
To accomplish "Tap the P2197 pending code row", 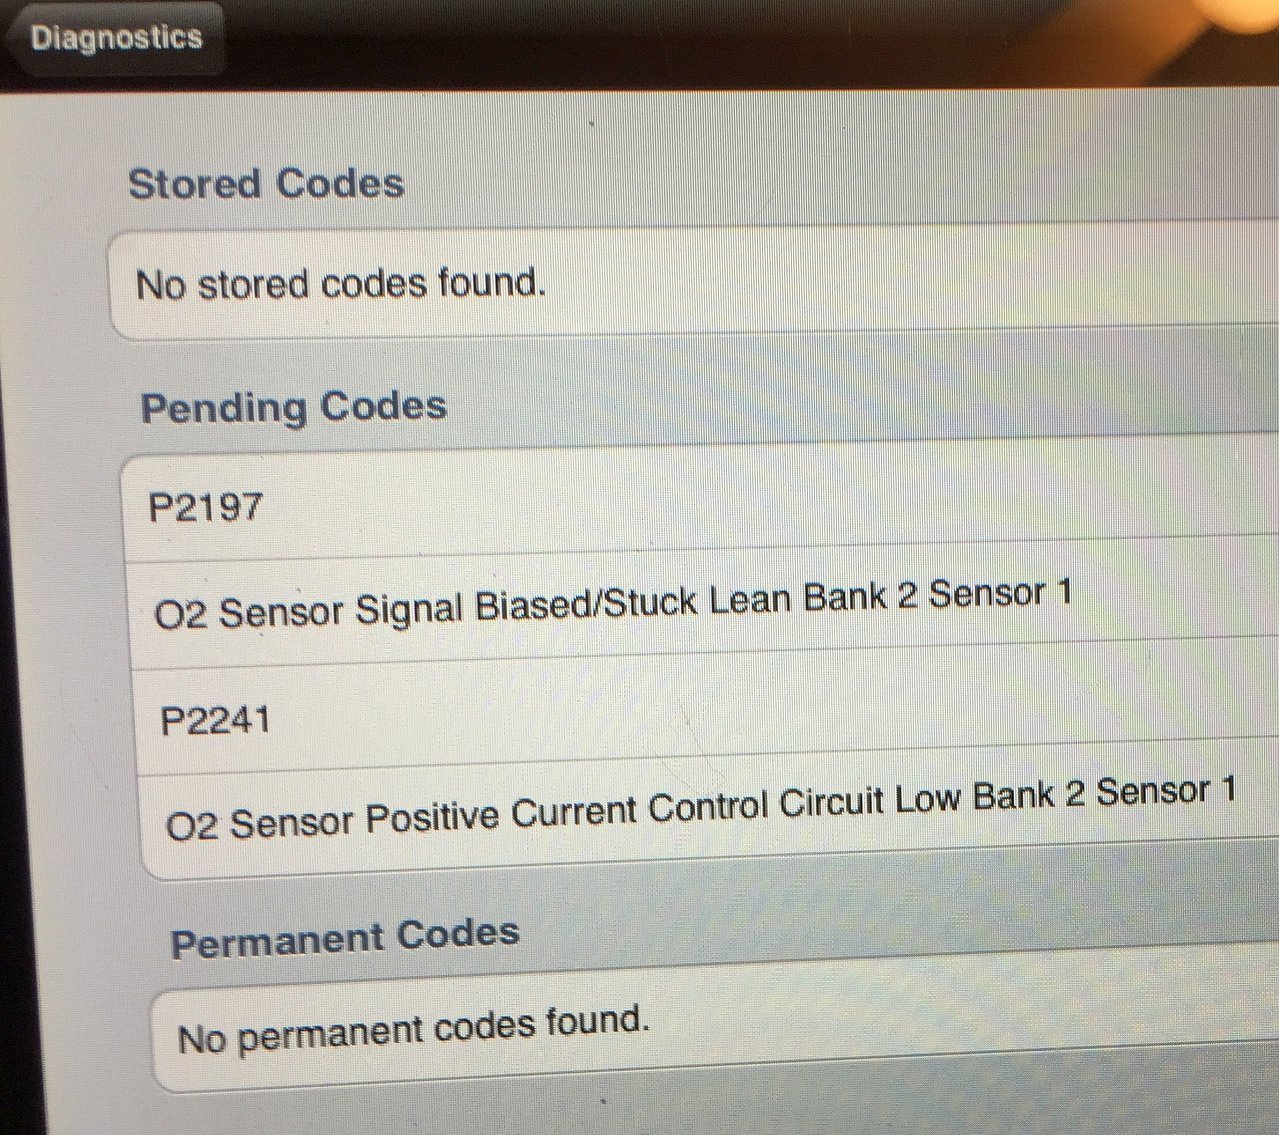I will [702, 504].
